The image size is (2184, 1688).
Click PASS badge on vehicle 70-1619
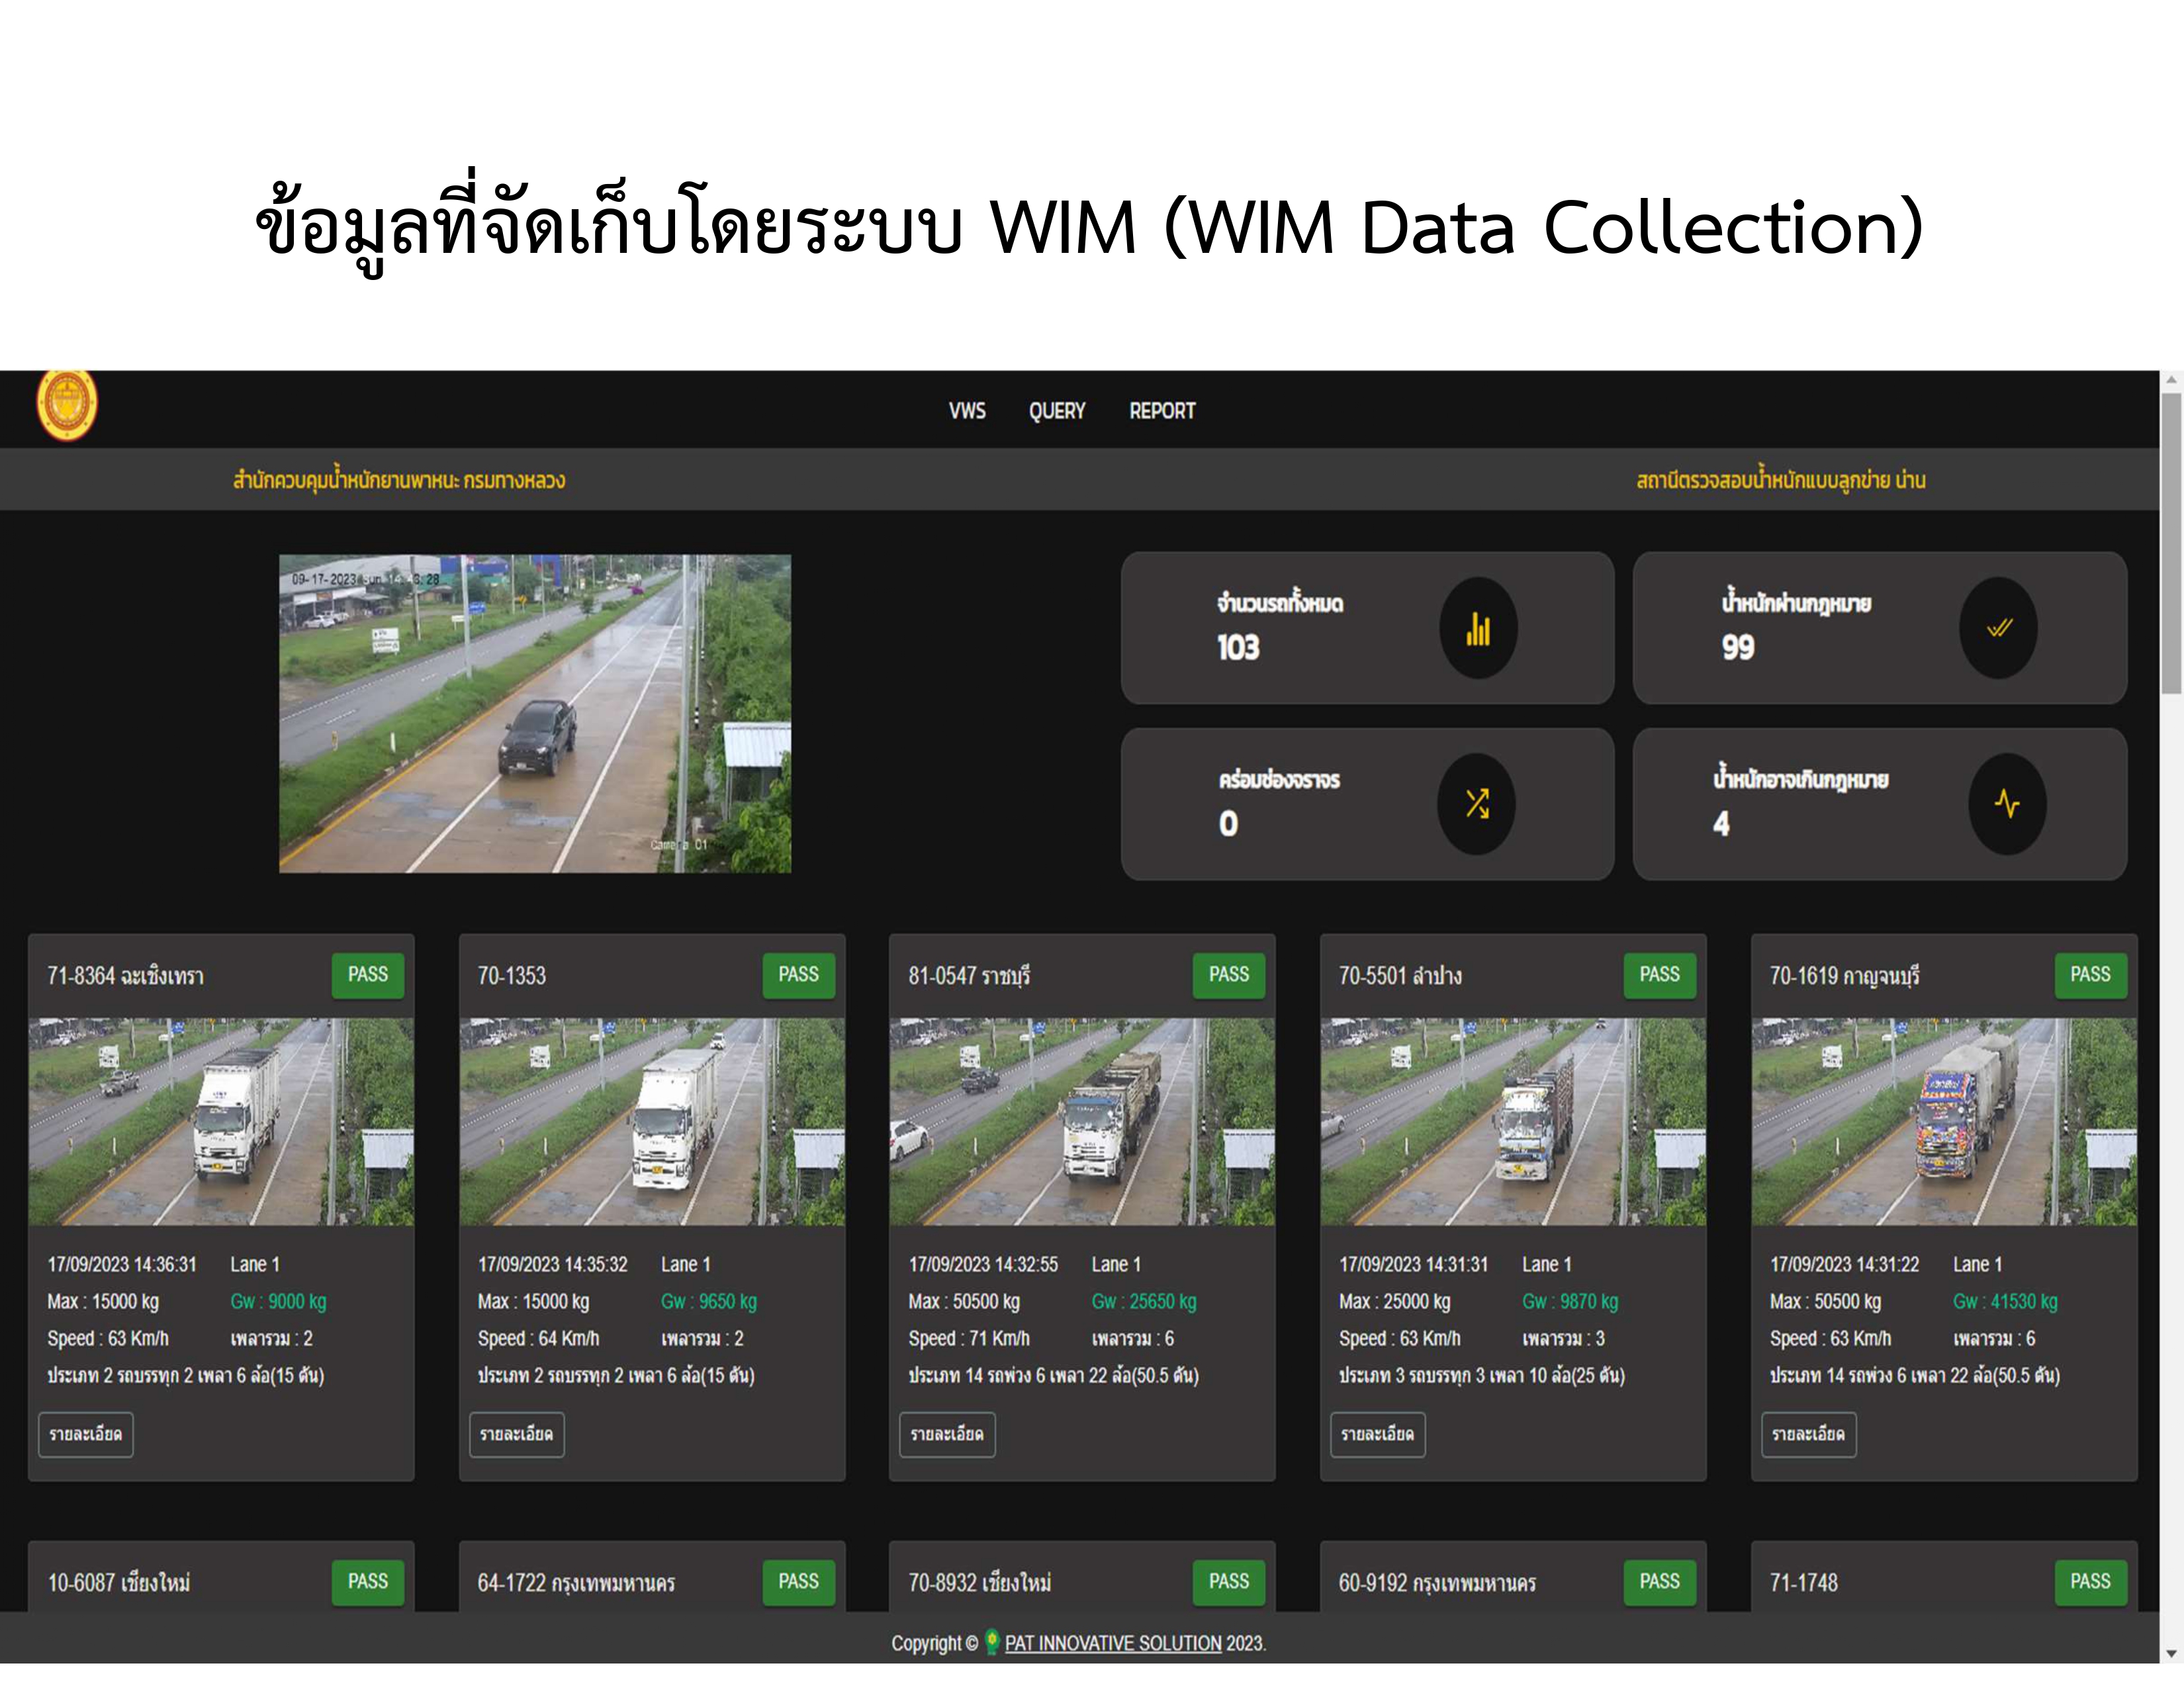click(x=2090, y=975)
